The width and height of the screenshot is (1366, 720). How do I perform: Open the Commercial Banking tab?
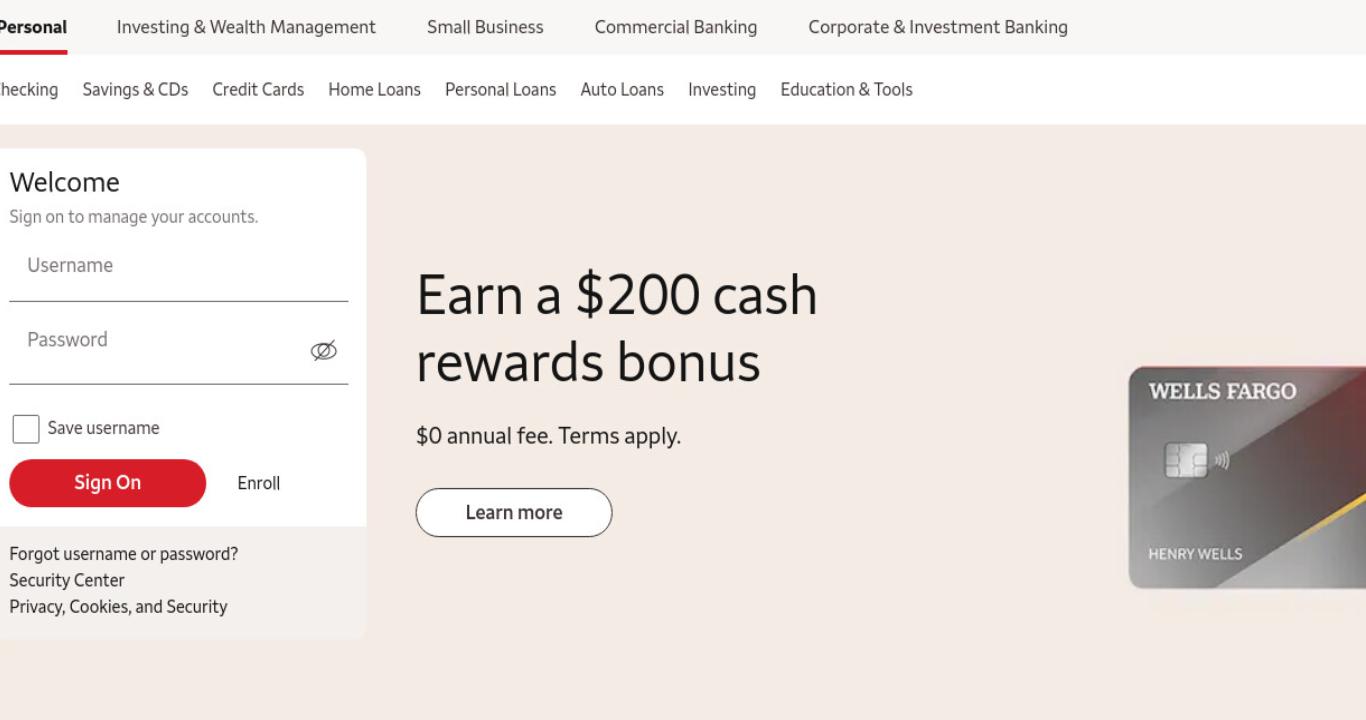676,27
